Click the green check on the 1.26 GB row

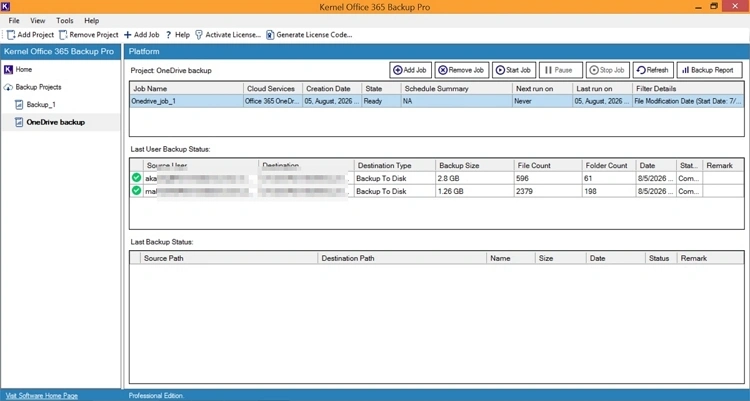(x=136, y=190)
